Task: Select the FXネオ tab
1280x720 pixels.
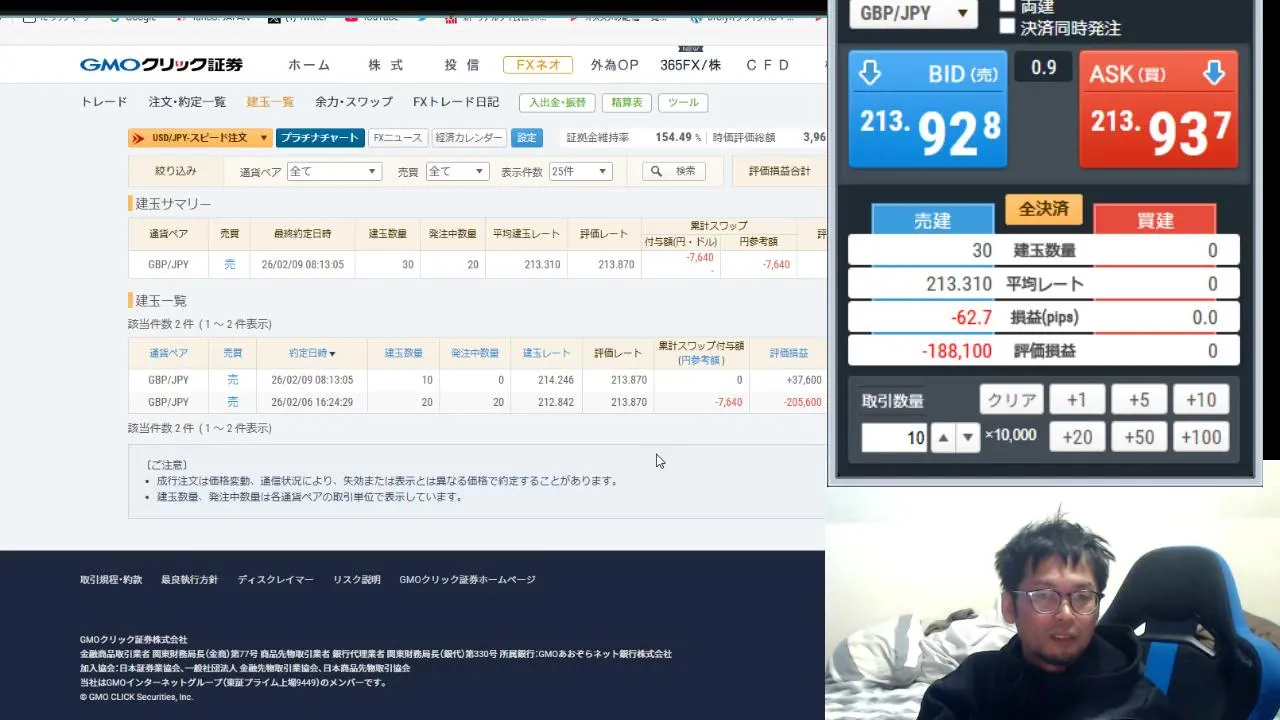Action: [x=538, y=65]
